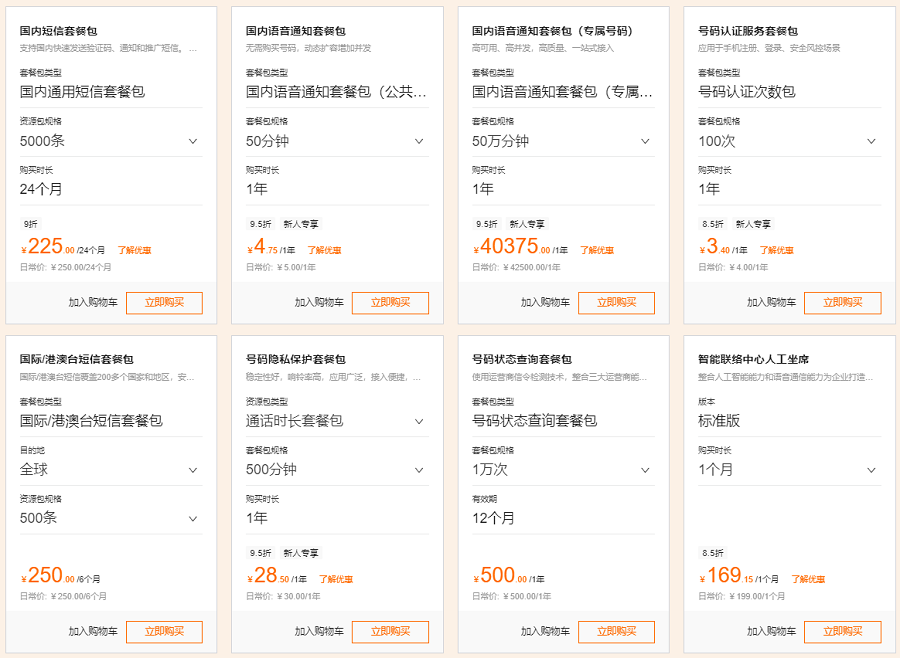This screenshot has height=658, width=900.
Task: Click 了解优惠 next to the 169.15 price
Action: (x=808, y=579)
